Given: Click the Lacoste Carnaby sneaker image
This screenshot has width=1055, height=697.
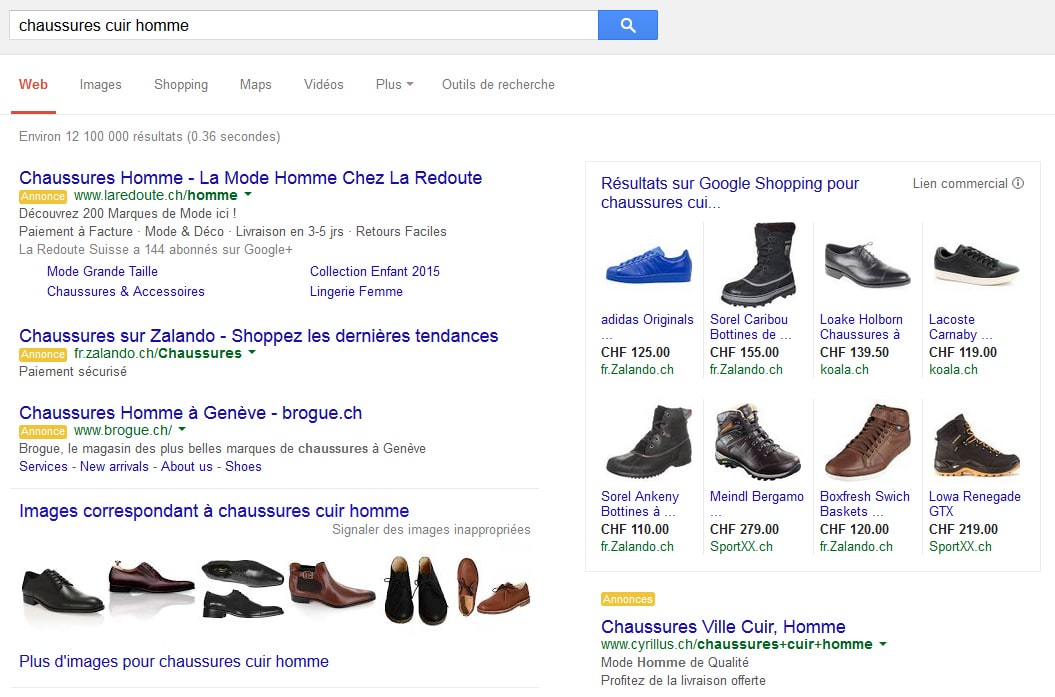Looking at the screenshot, I should tap(976, 265).
